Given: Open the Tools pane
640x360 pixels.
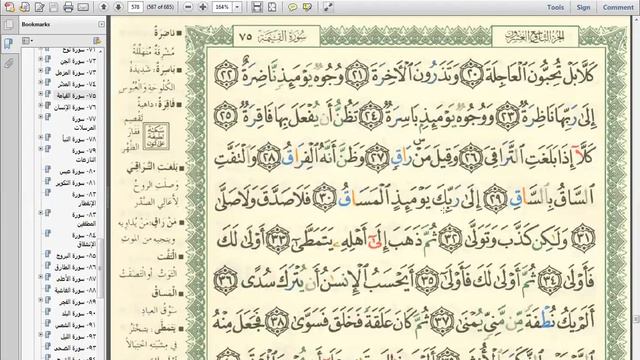Looking at the screenshot, I should click(x=555, y=7).
